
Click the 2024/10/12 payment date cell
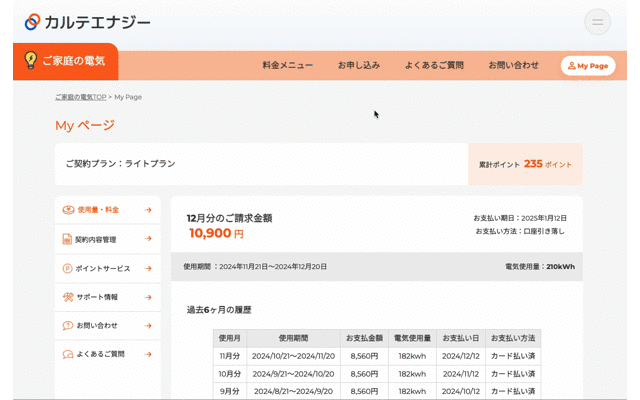coord(461,391)
